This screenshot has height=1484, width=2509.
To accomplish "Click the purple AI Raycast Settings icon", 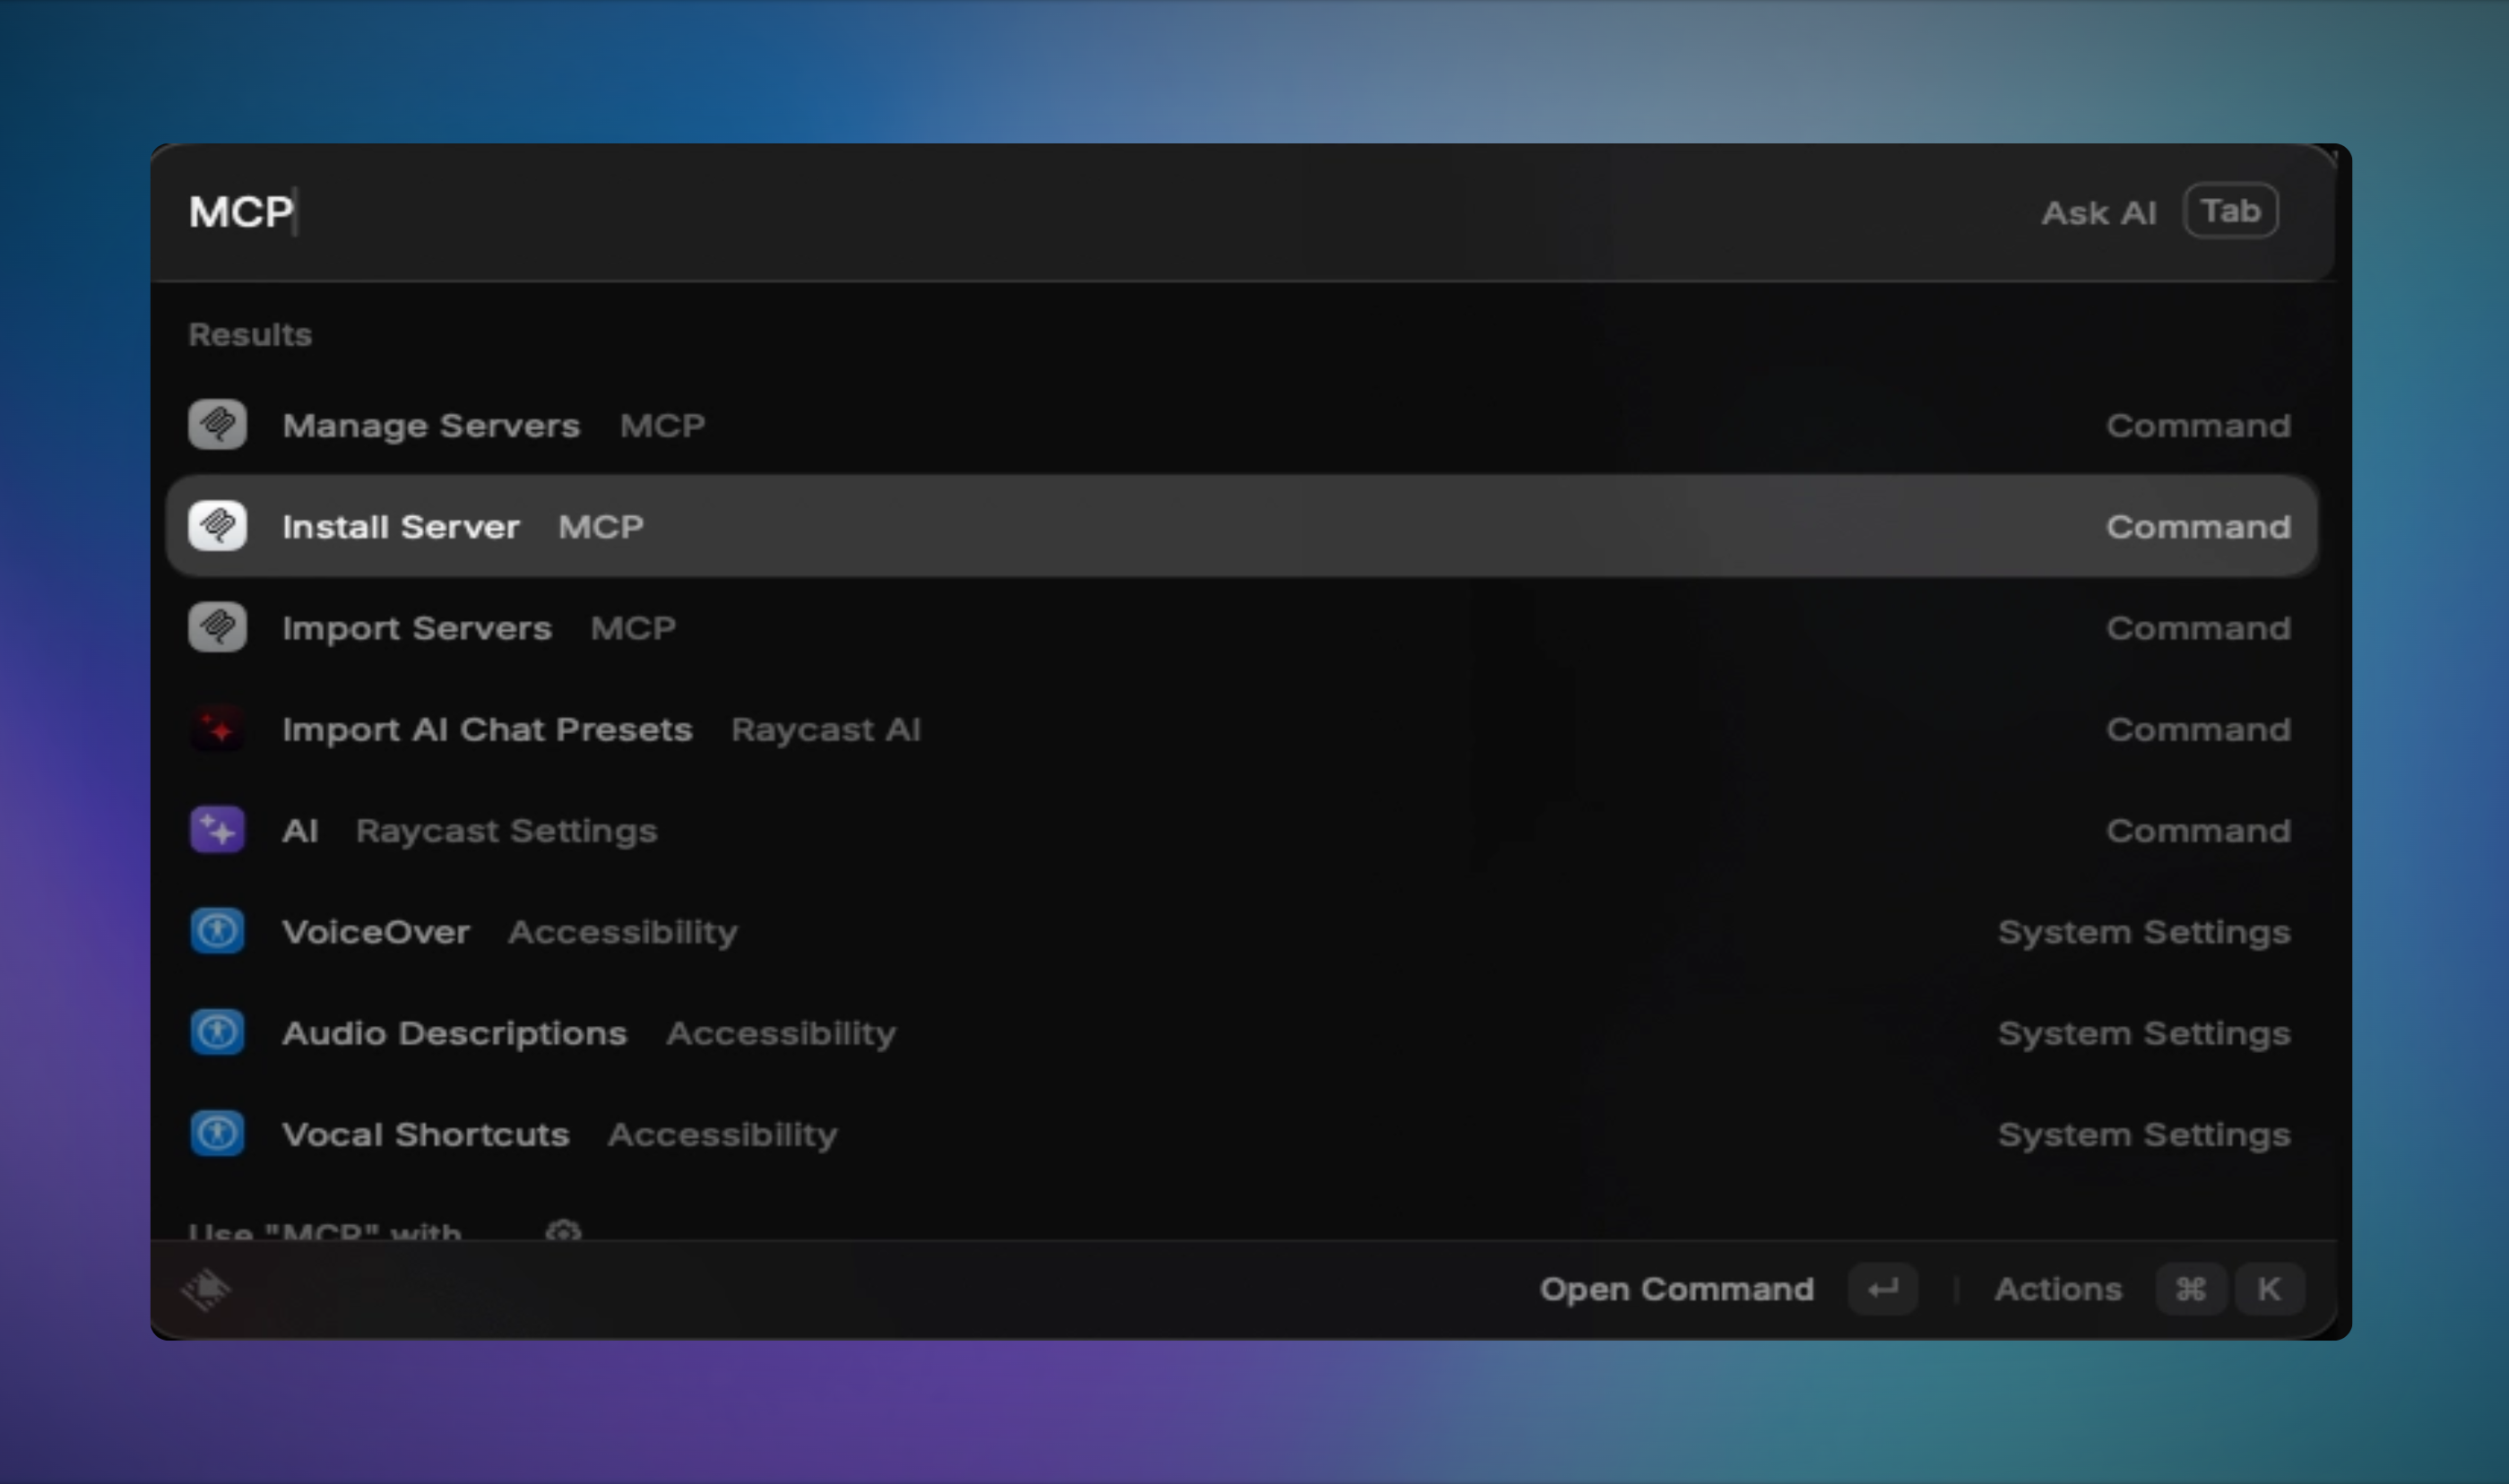I will [x=217, y=830].
